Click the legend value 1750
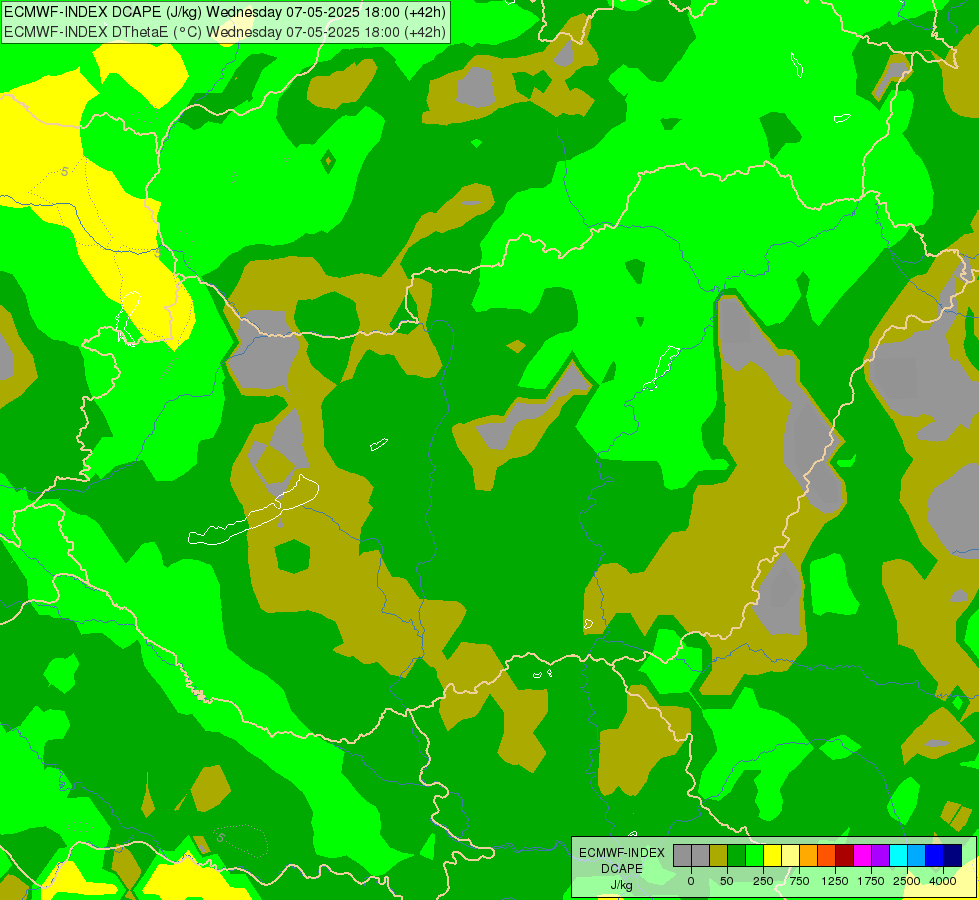The height and width of the screenshot is (900, 979). (871, 881)
